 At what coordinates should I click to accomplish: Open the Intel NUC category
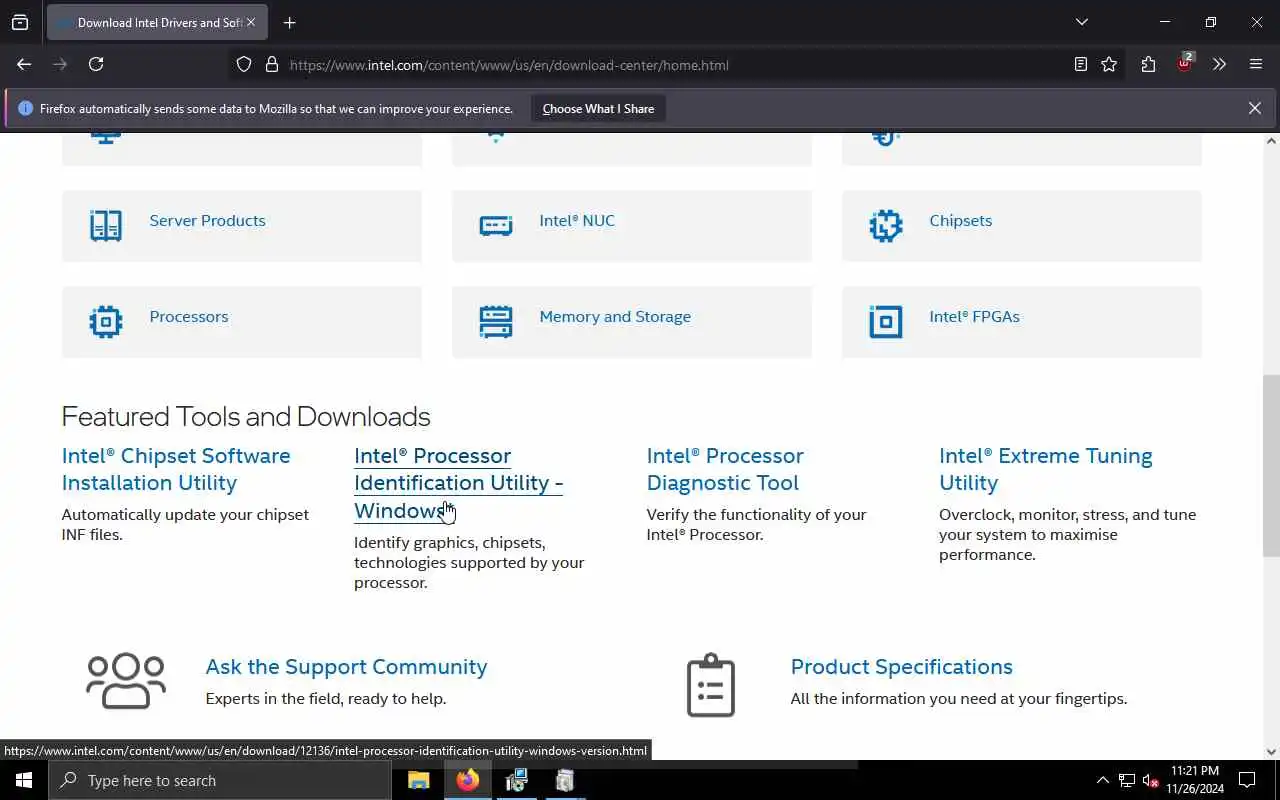click(x=577, y=221)
